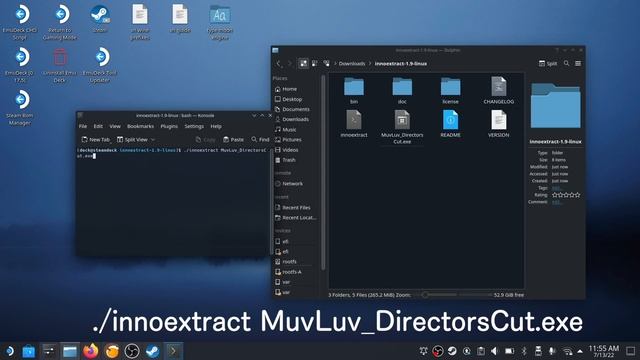Image resolution: width=640 pixels, height=360 pixels.
Task: Add tags link in information panel
Action: tap(556, 188)
